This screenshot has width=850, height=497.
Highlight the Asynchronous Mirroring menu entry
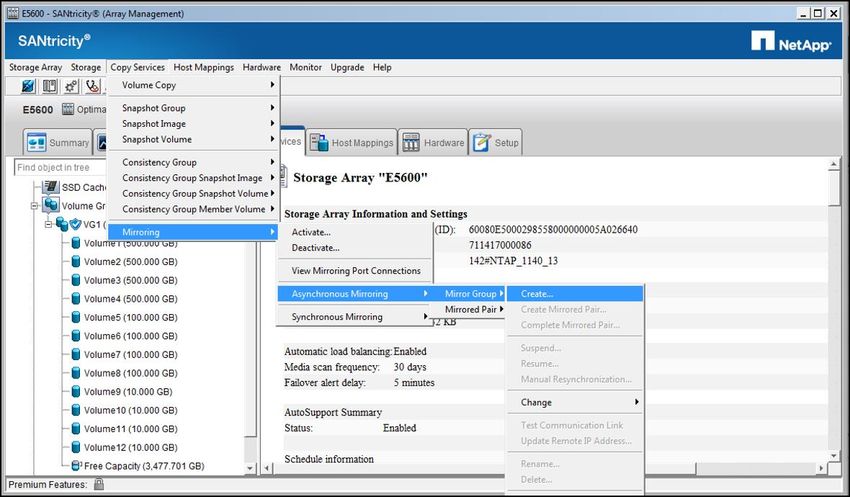[x=355, y=294]
